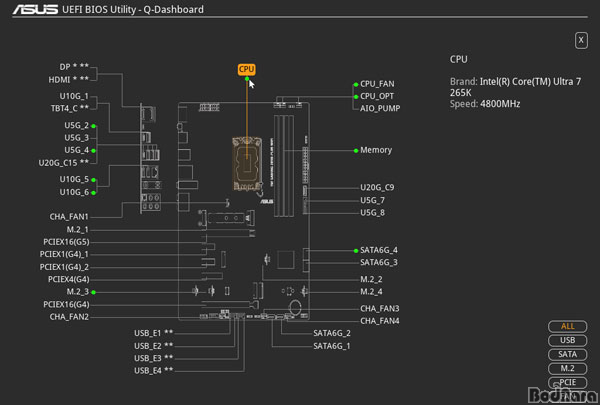Open the M.2_4 slot info
The width and height of the screenshot is (600, 405).
click(371, 292)
